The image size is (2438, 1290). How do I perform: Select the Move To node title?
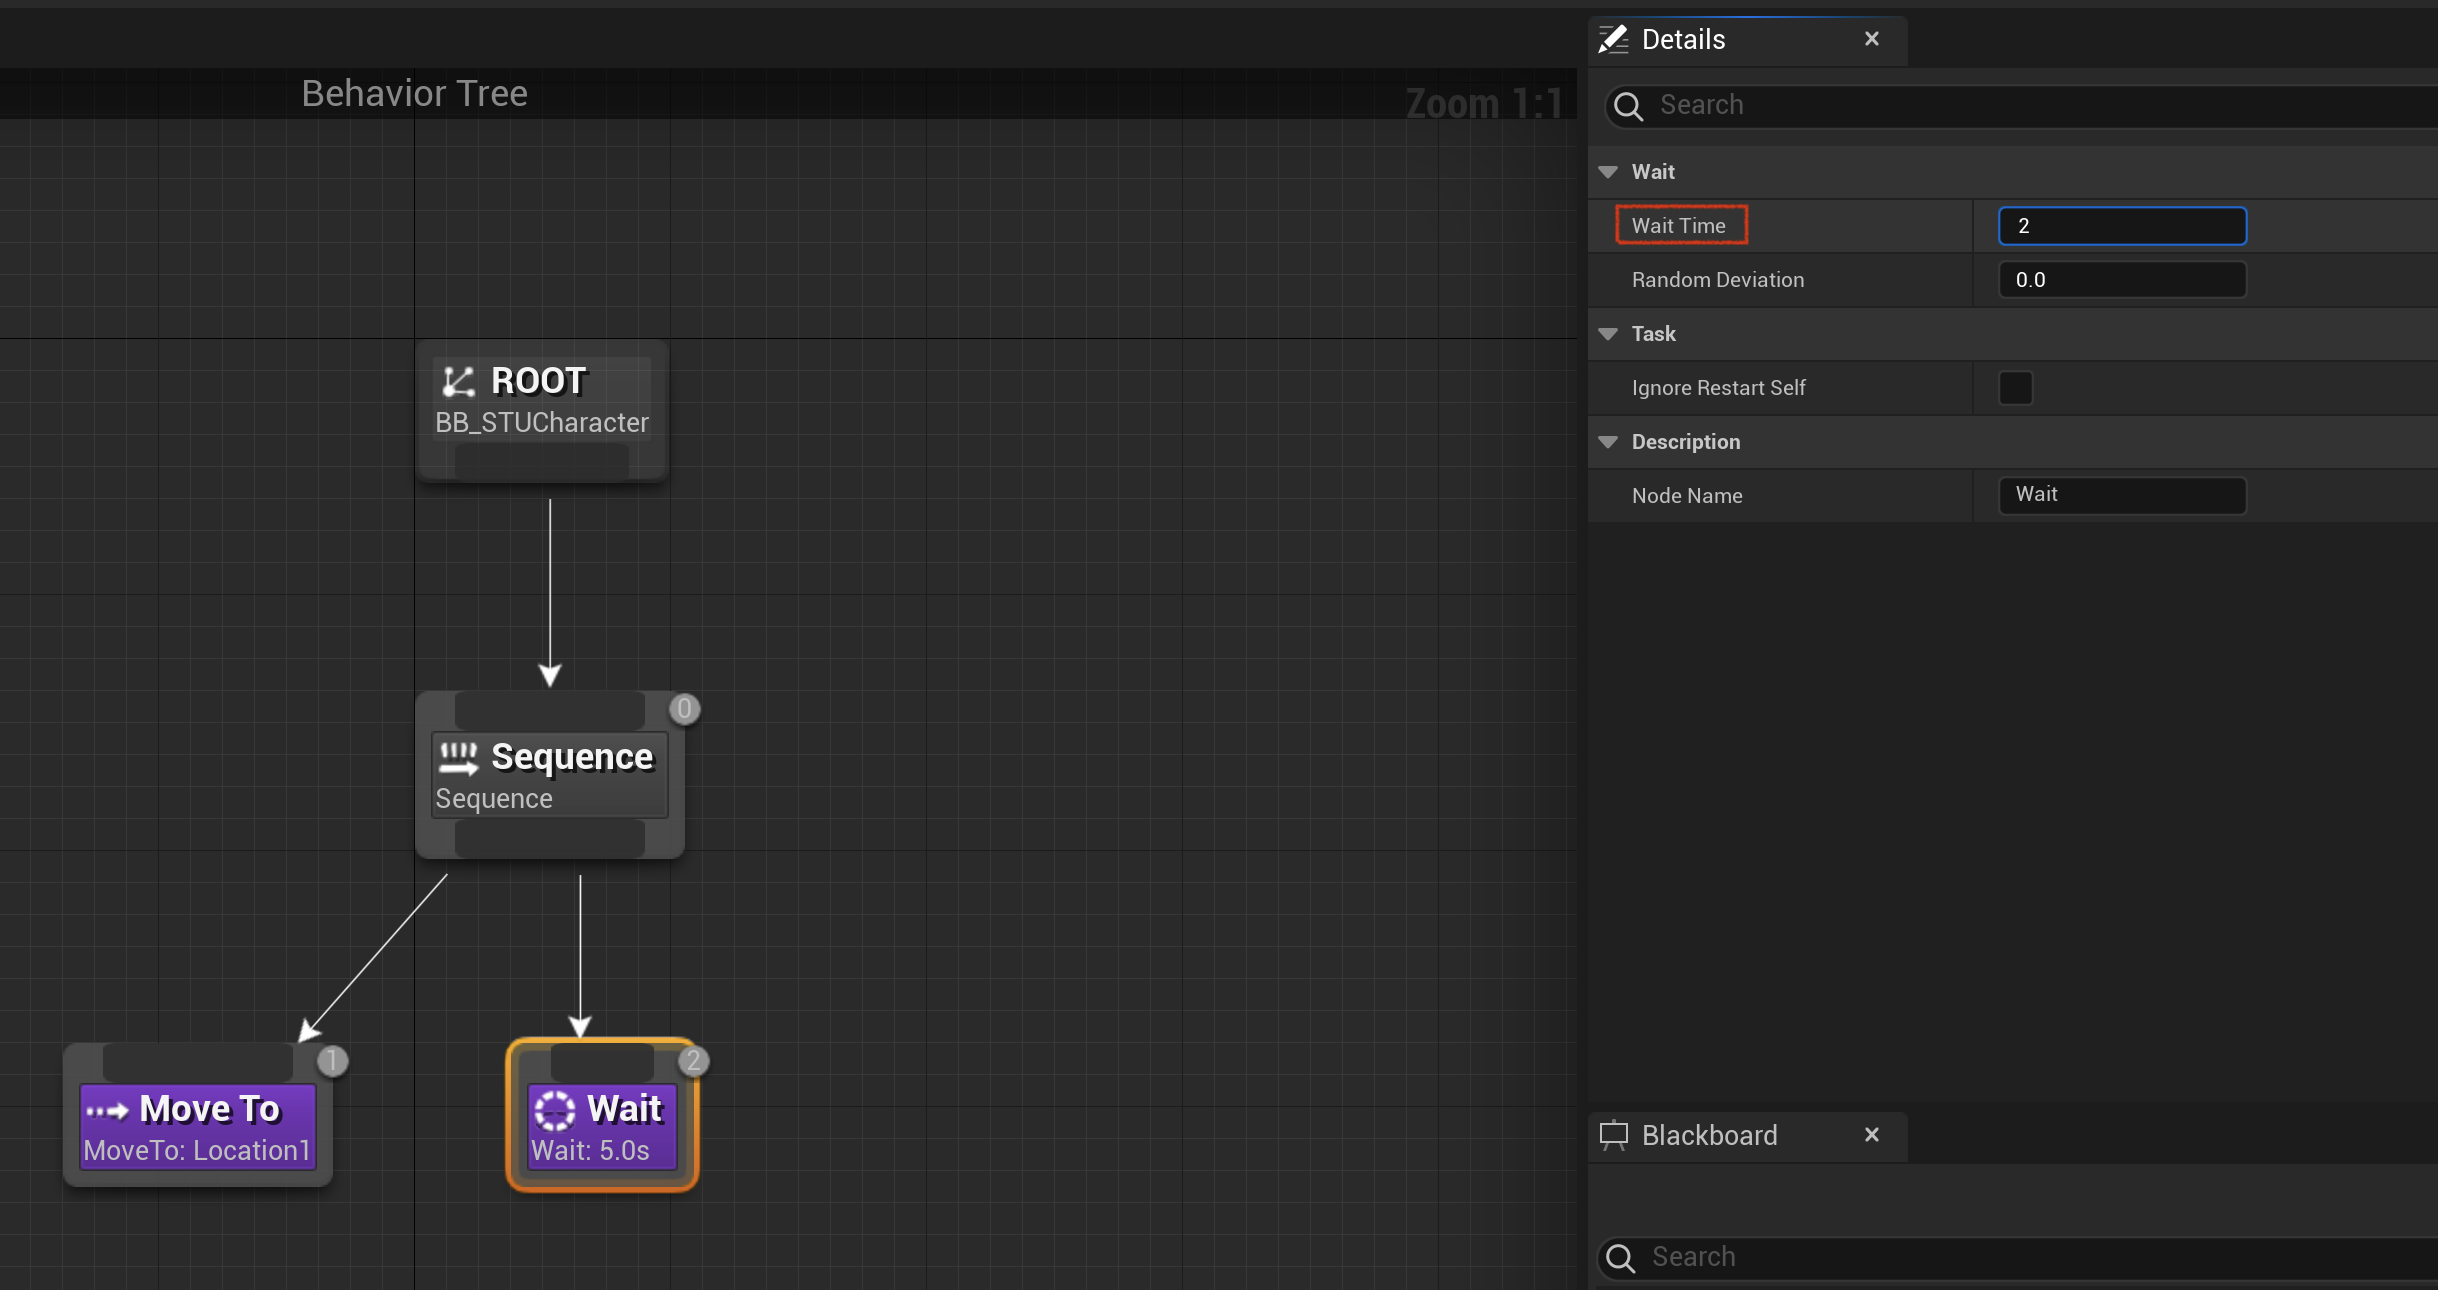(210, 1109)
